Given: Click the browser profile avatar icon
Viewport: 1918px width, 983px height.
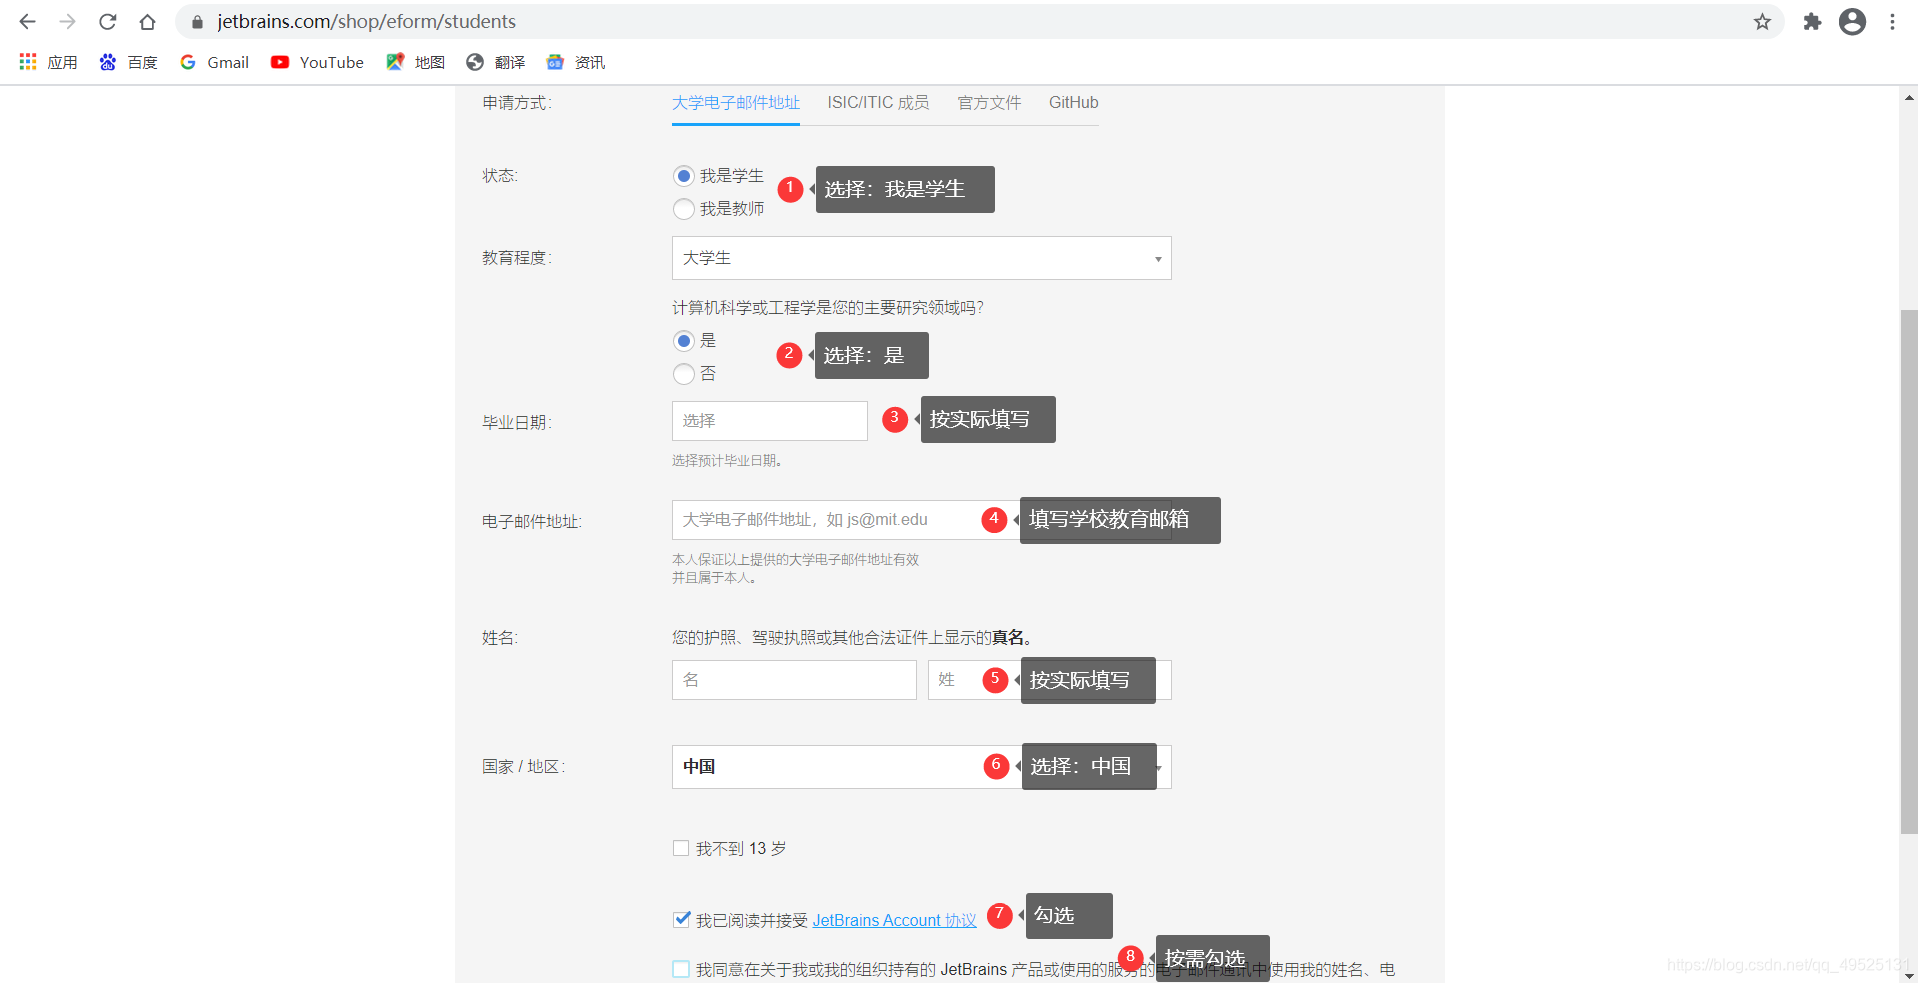Looking at the screenshot, I should tap(1852, 21).
